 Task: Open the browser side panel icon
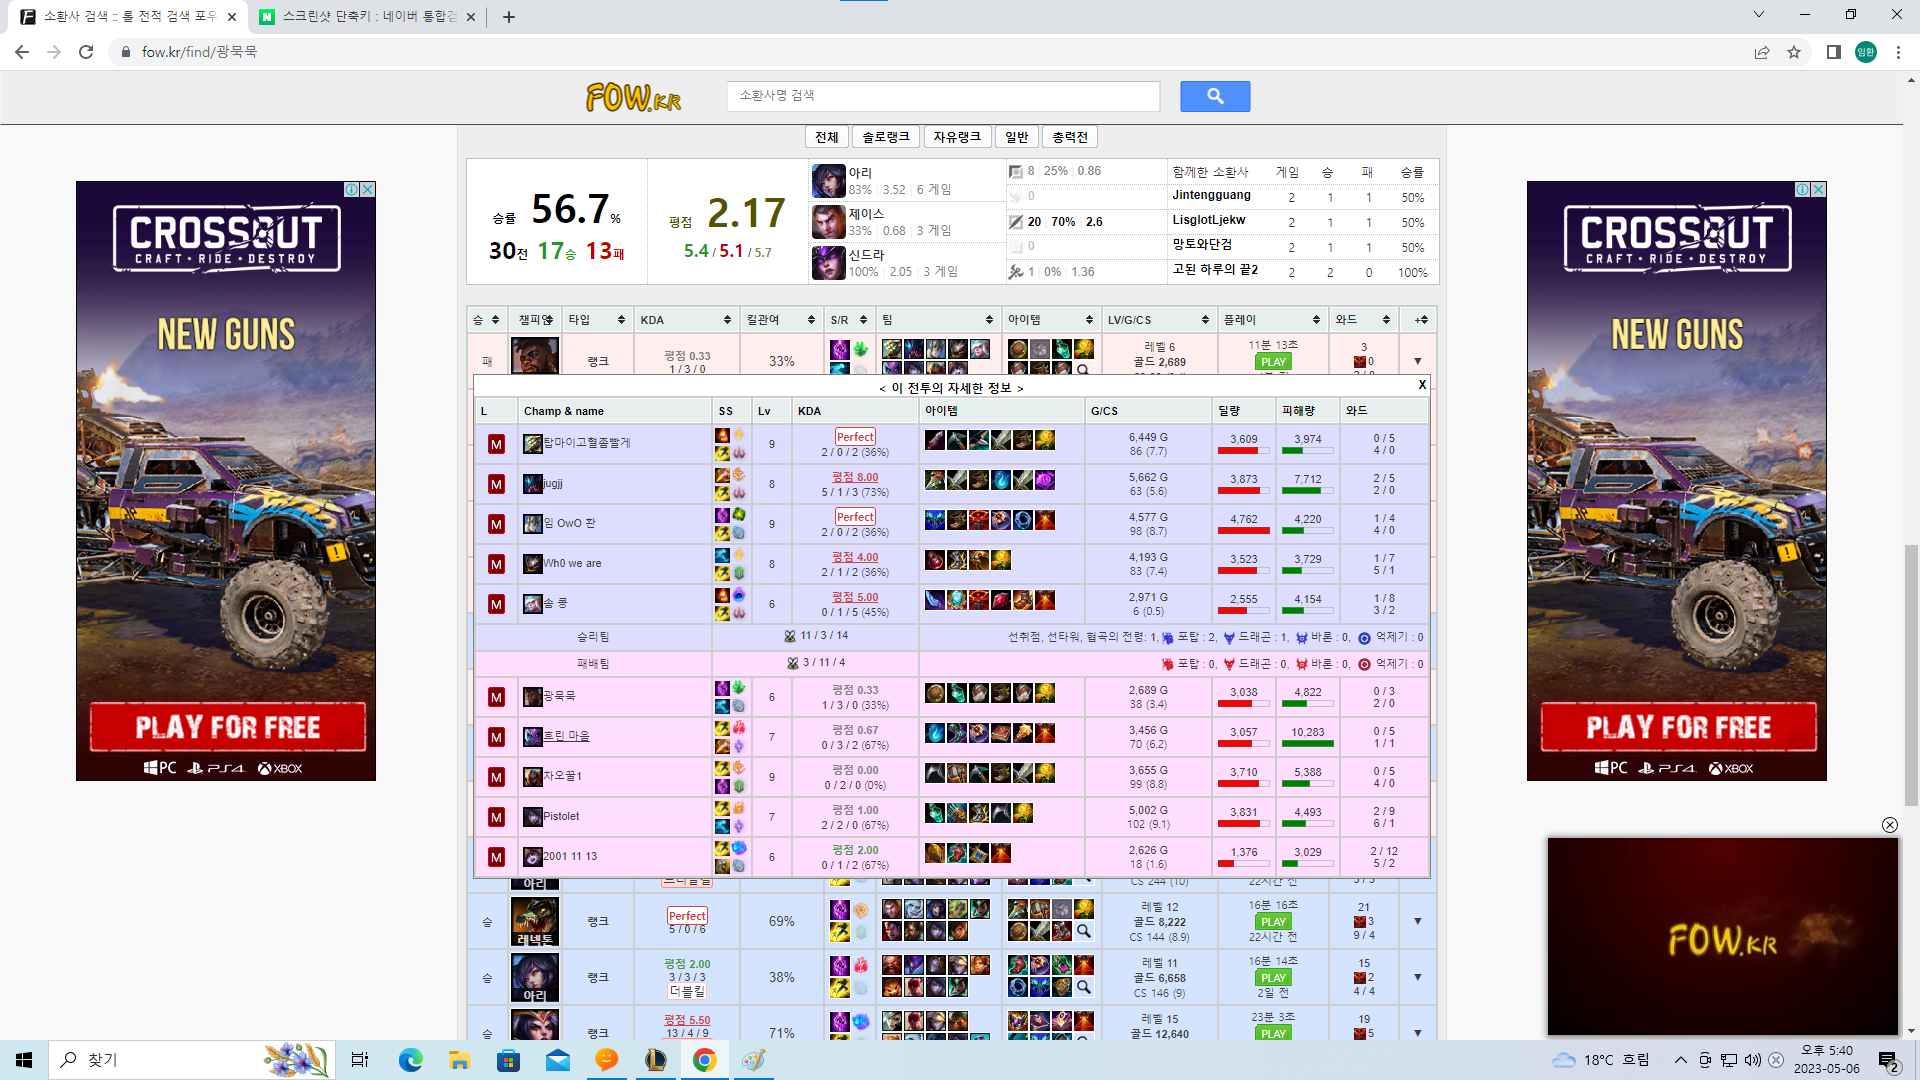pos(1833,52)
